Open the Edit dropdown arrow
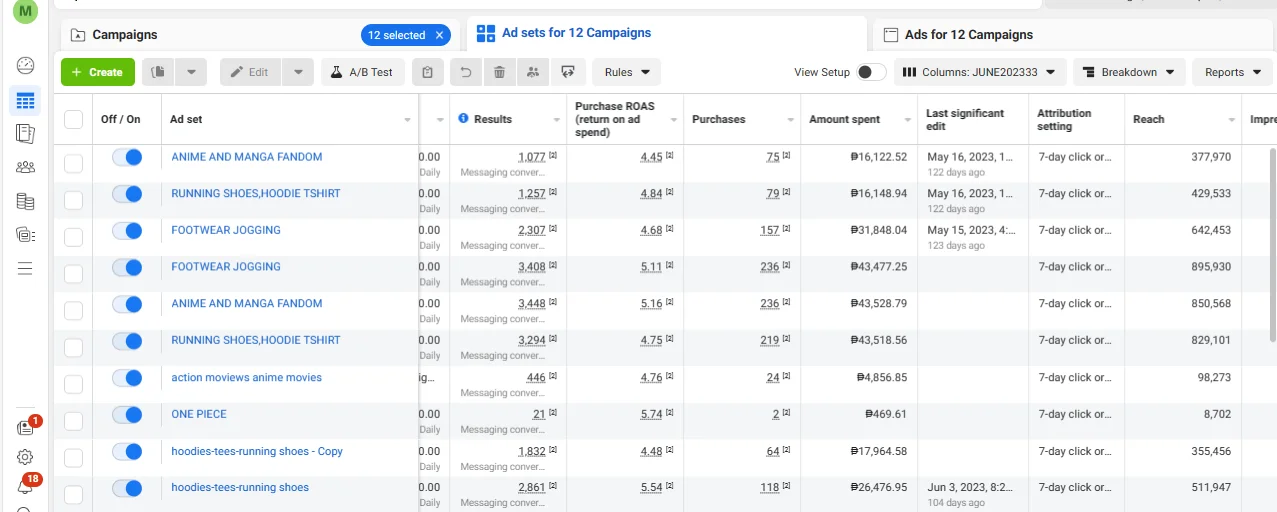The image size is (1277, 512). pos(298,72)
